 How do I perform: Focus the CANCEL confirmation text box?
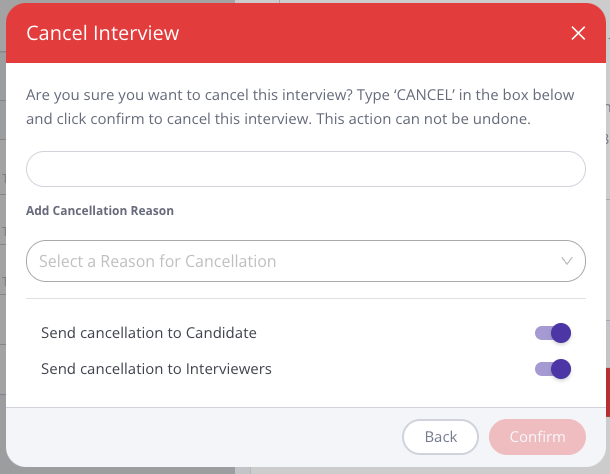pos(305,169)
